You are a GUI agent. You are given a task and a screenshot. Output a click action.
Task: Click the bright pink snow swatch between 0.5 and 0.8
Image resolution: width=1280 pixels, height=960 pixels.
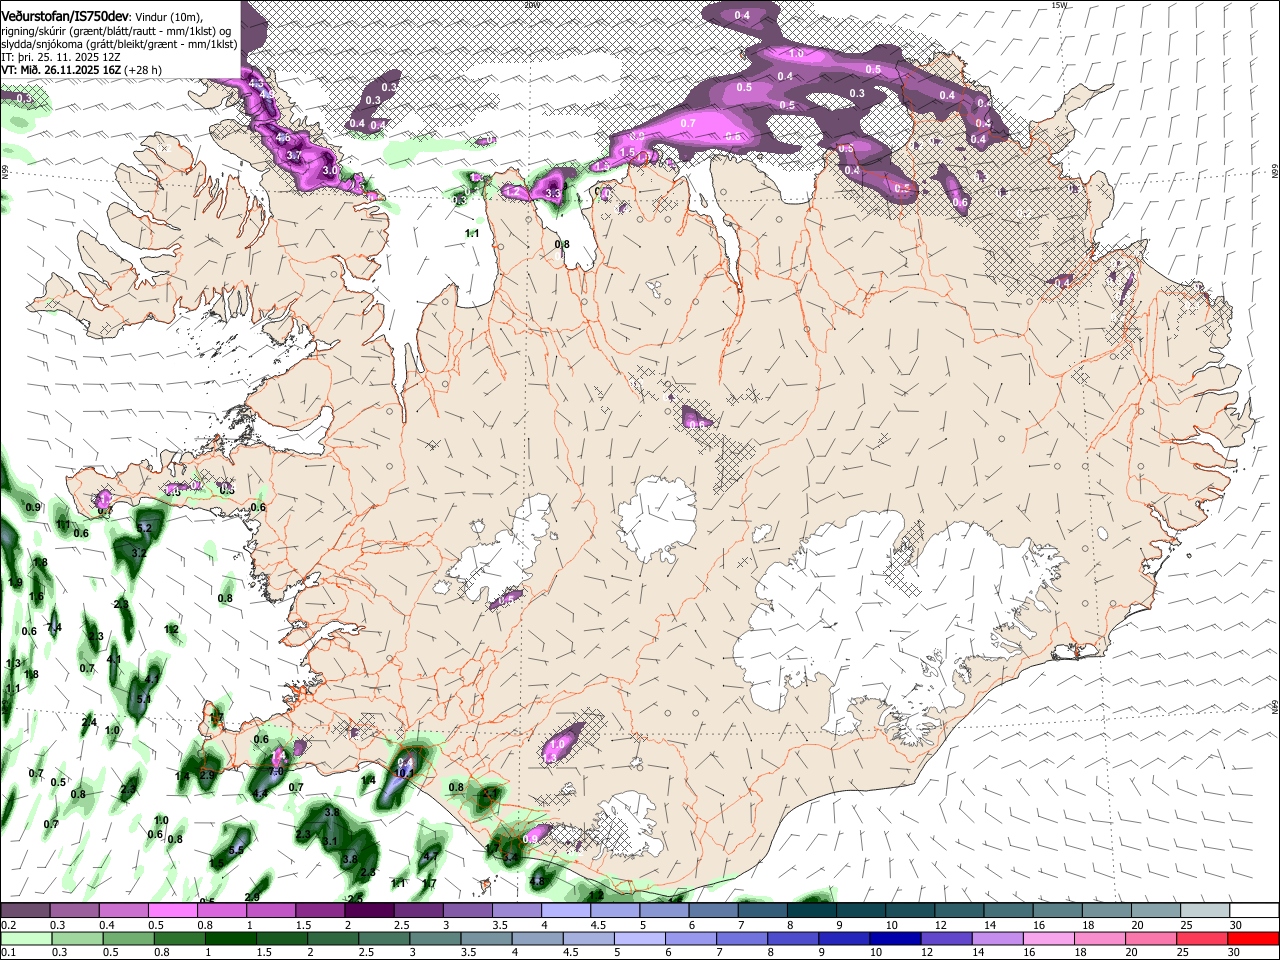173,911
